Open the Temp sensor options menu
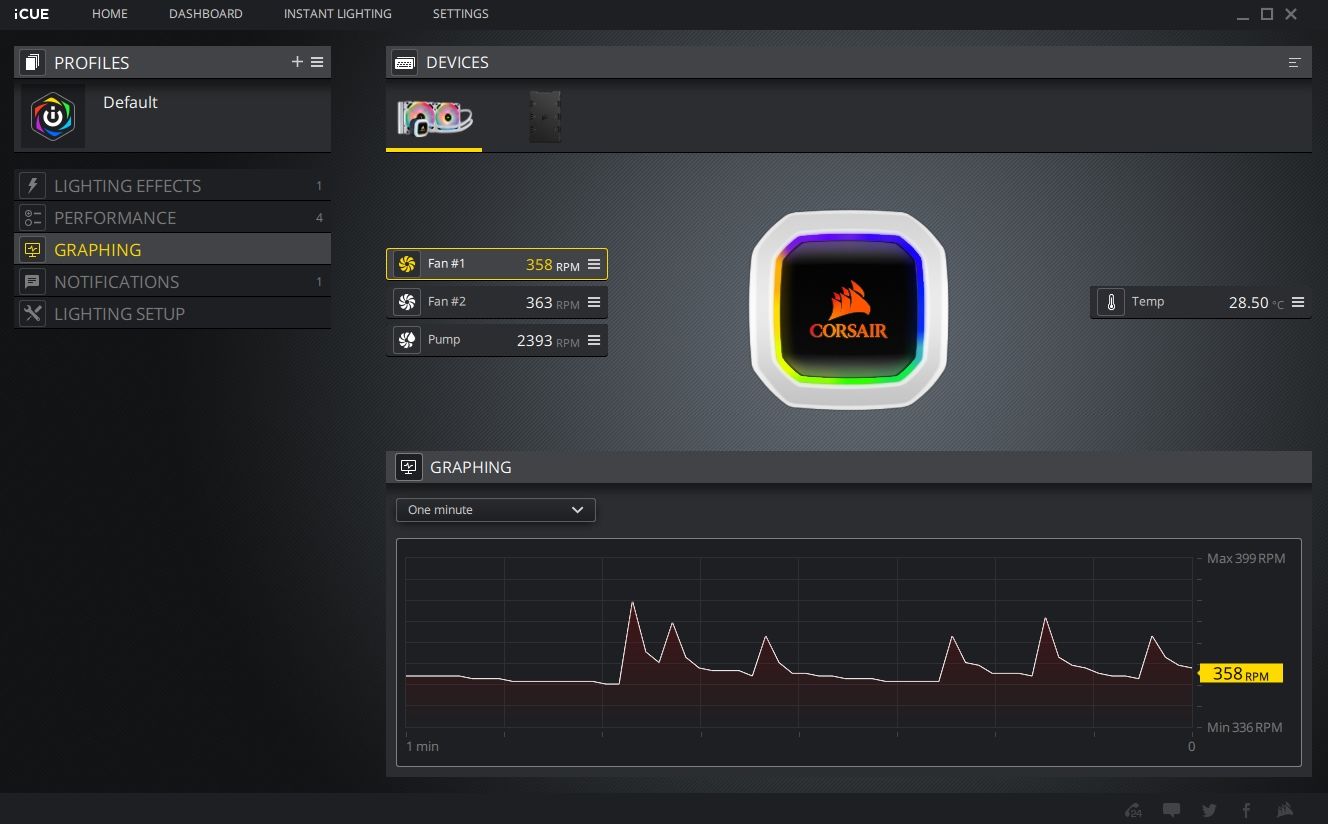The image size is (1328, 824). [x=1298, y=302]
